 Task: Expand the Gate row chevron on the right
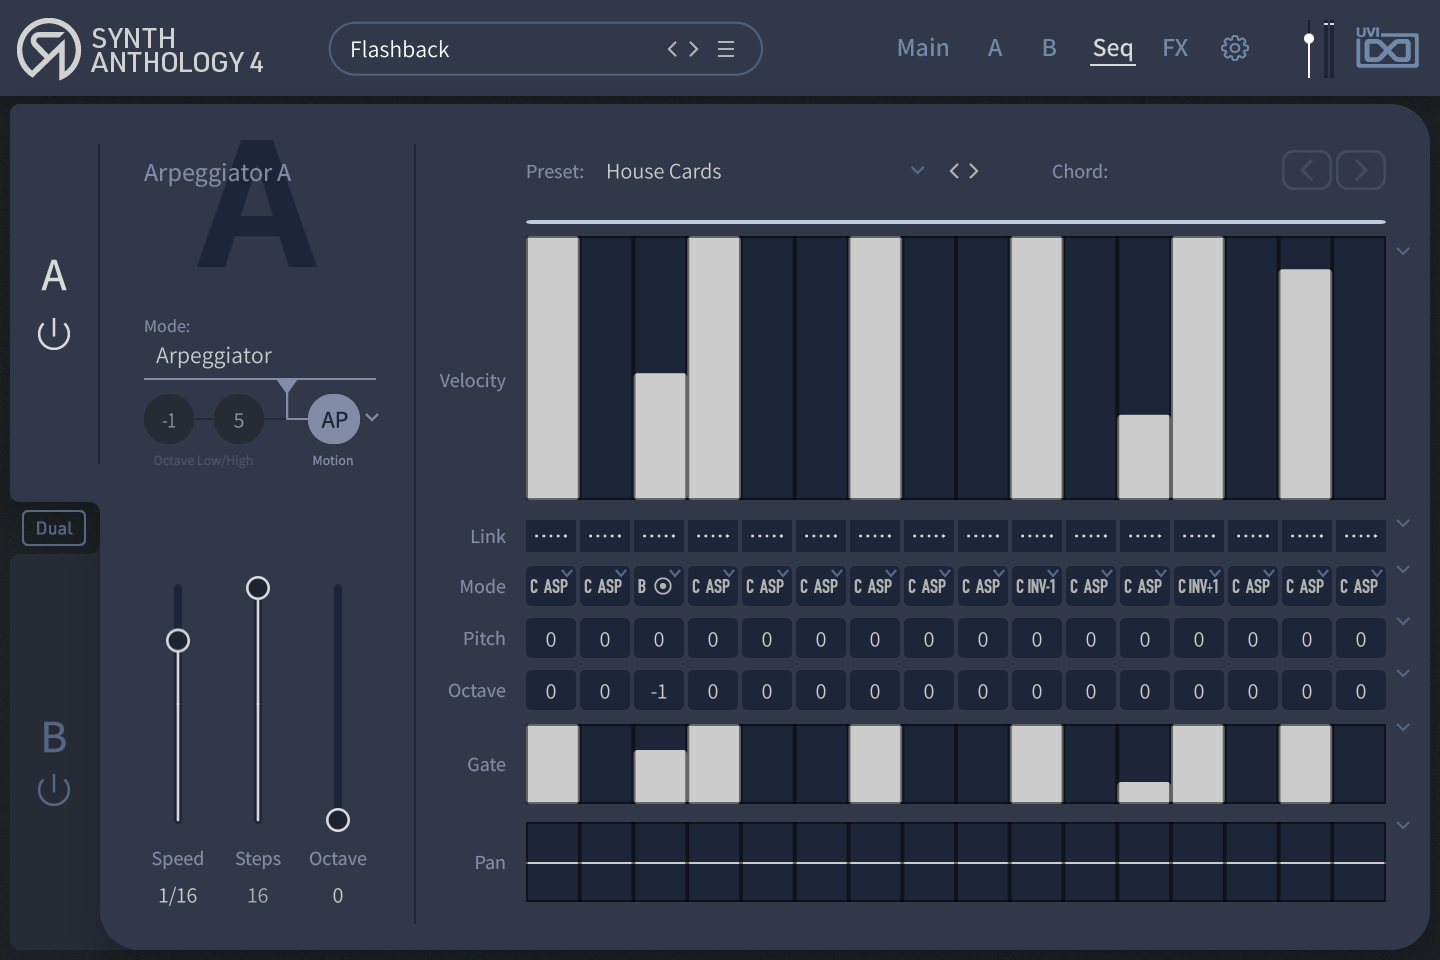1403,727
